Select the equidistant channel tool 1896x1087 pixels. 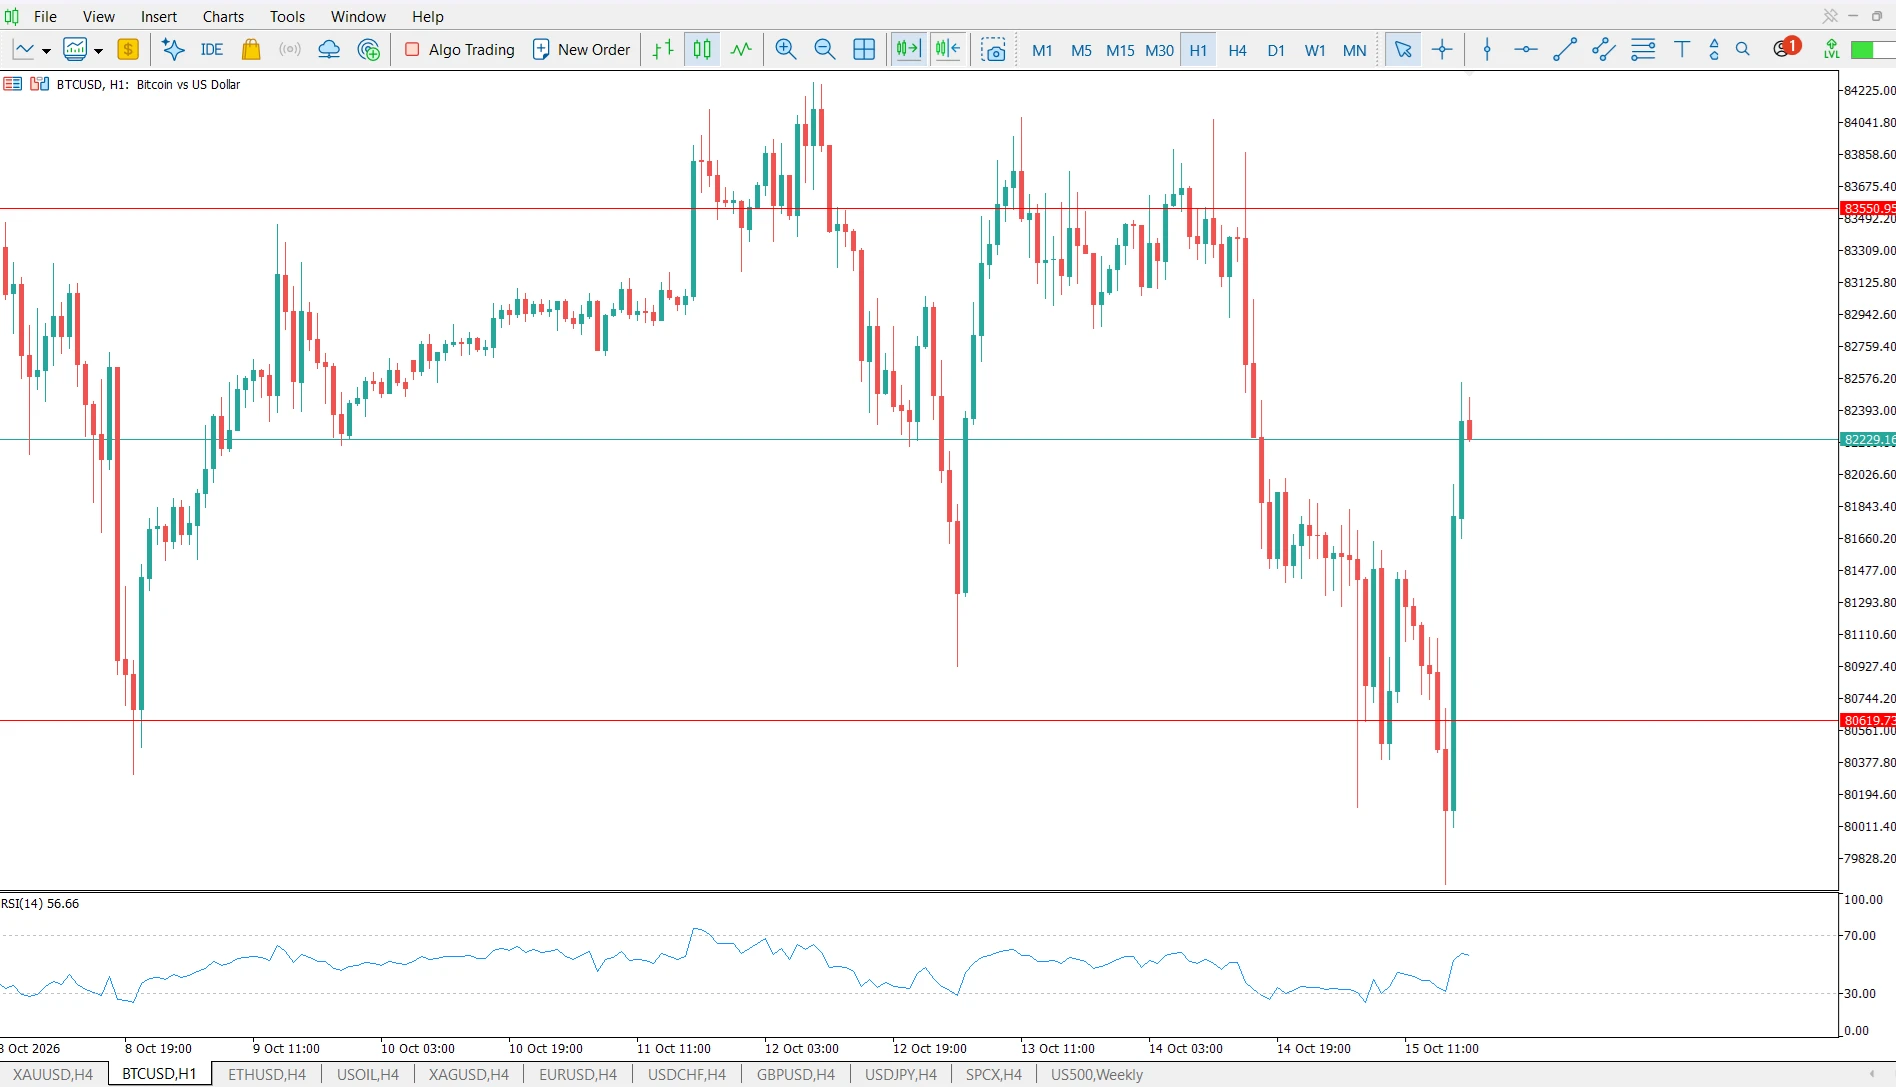(x=1604, y=49)
